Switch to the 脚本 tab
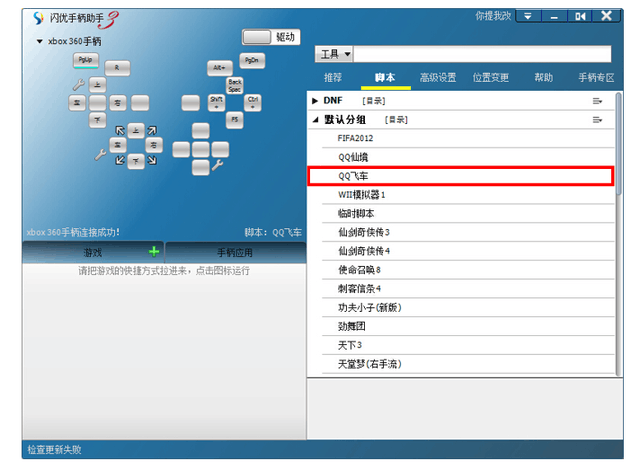The width and height of the screenshot is (640, 470). pyautogui.click(x=385, y=78)
